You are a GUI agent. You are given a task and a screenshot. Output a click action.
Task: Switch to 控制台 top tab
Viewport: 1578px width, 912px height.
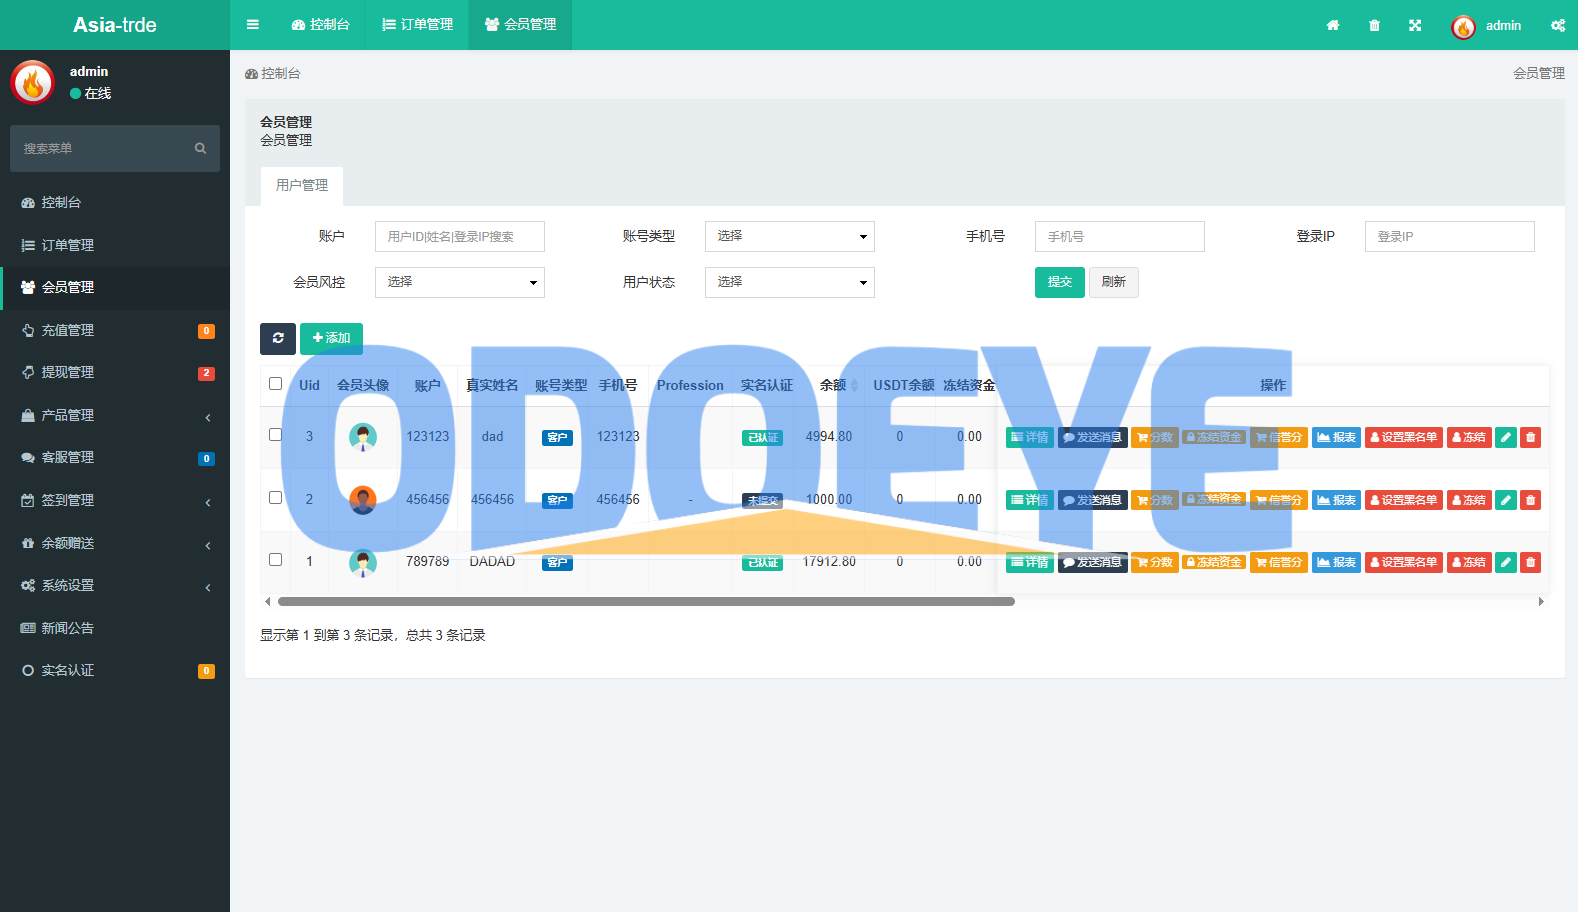321,25
